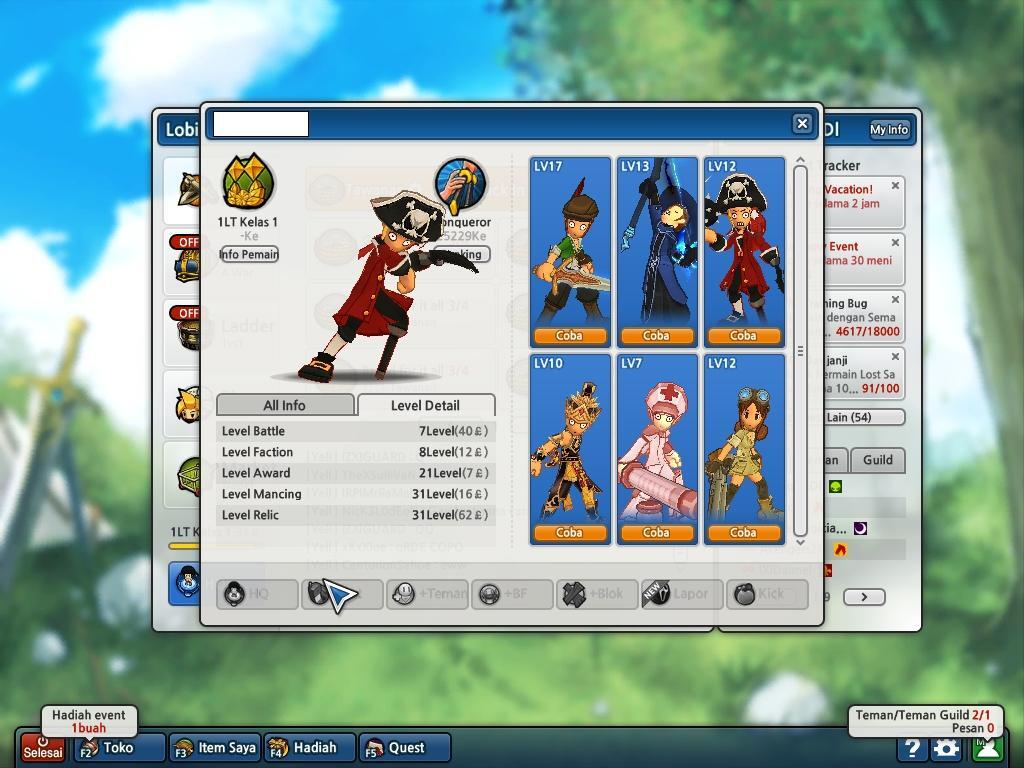Open the green messenger icon
The height and width of the screenshot is (768, 1024).
(987, 748)
